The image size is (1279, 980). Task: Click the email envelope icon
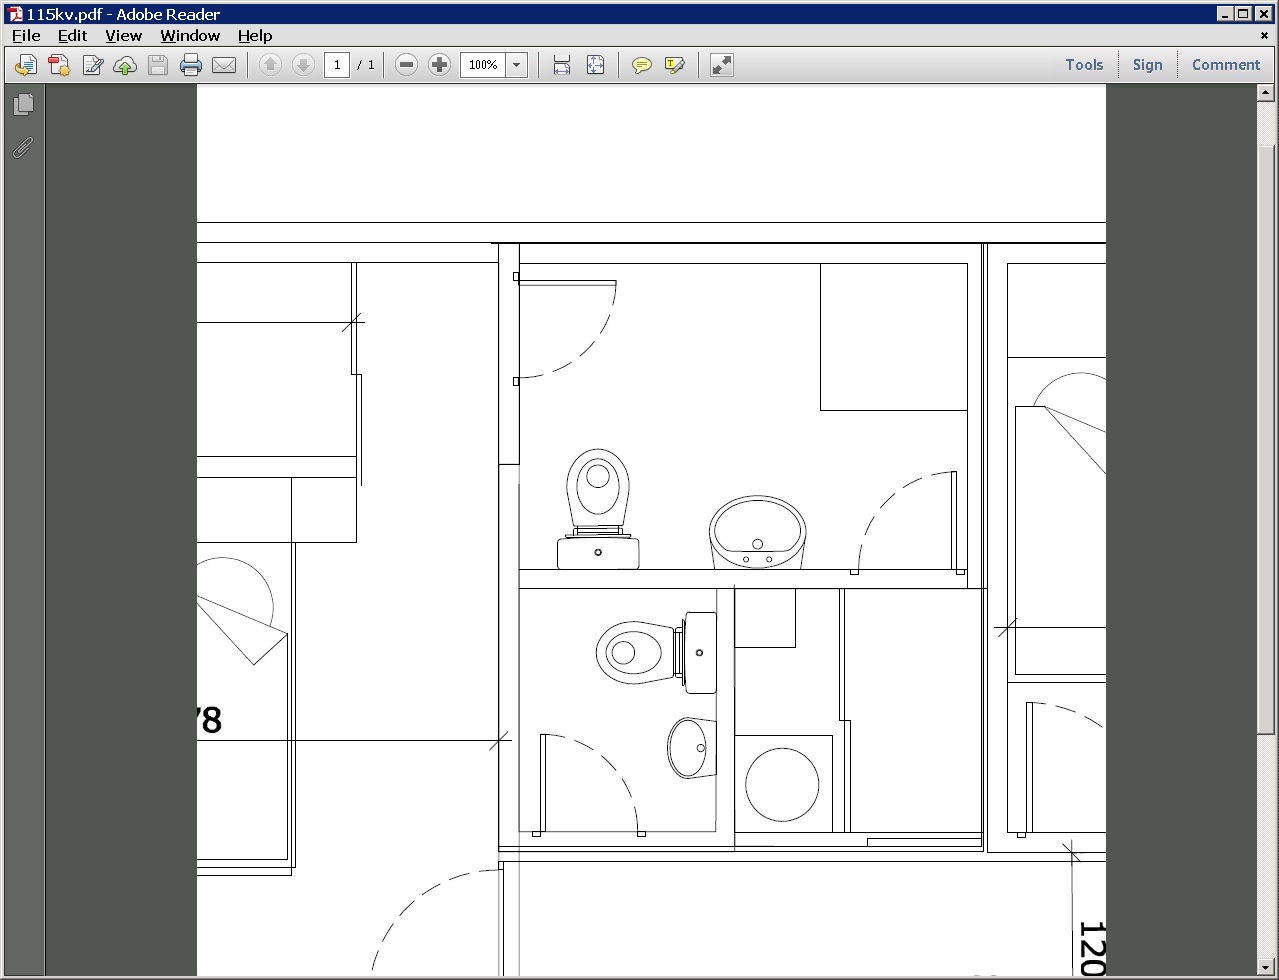(x=224, y=65)
